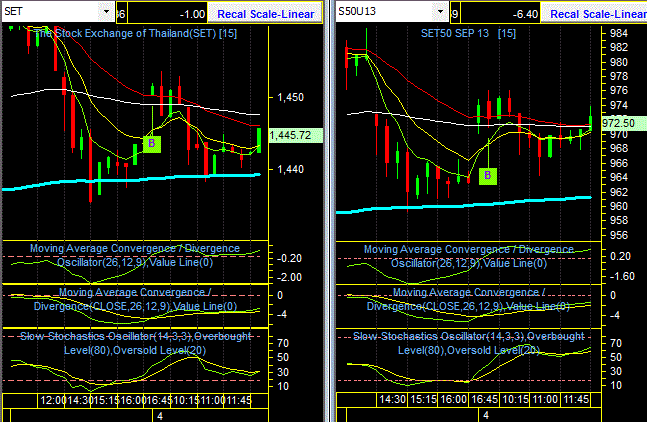Select Slow Stochastics title in SET panel
This screenshot has width=647, height=422.
[135, 343]
